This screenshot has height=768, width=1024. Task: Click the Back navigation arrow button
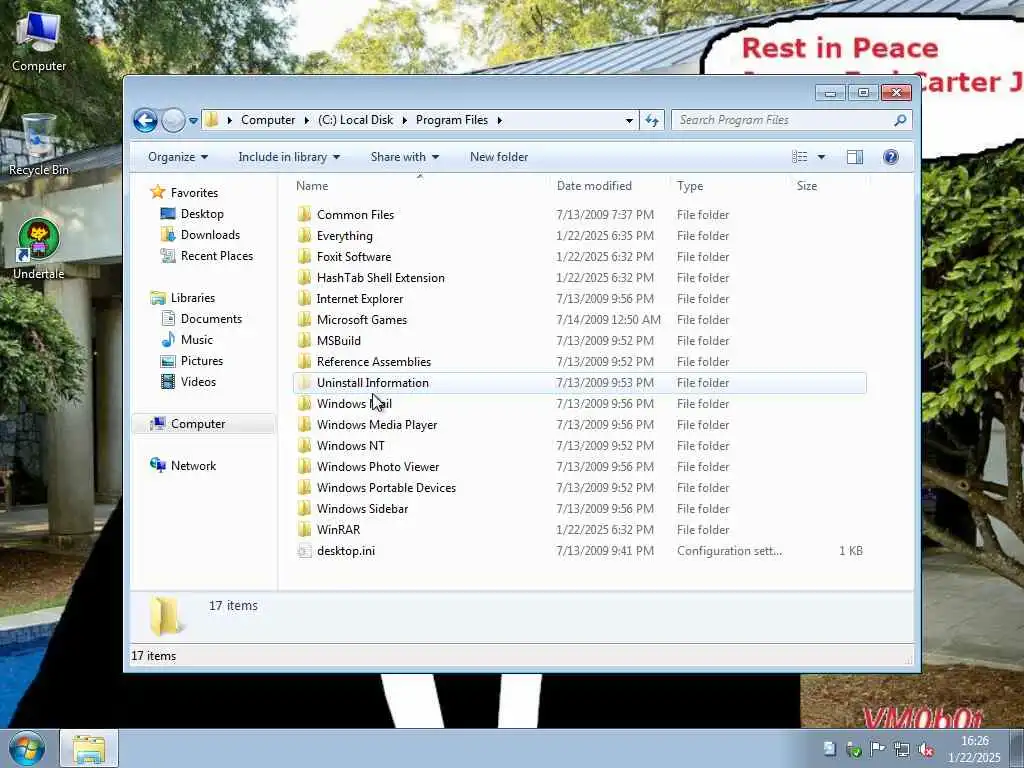[x=145, y=120]
